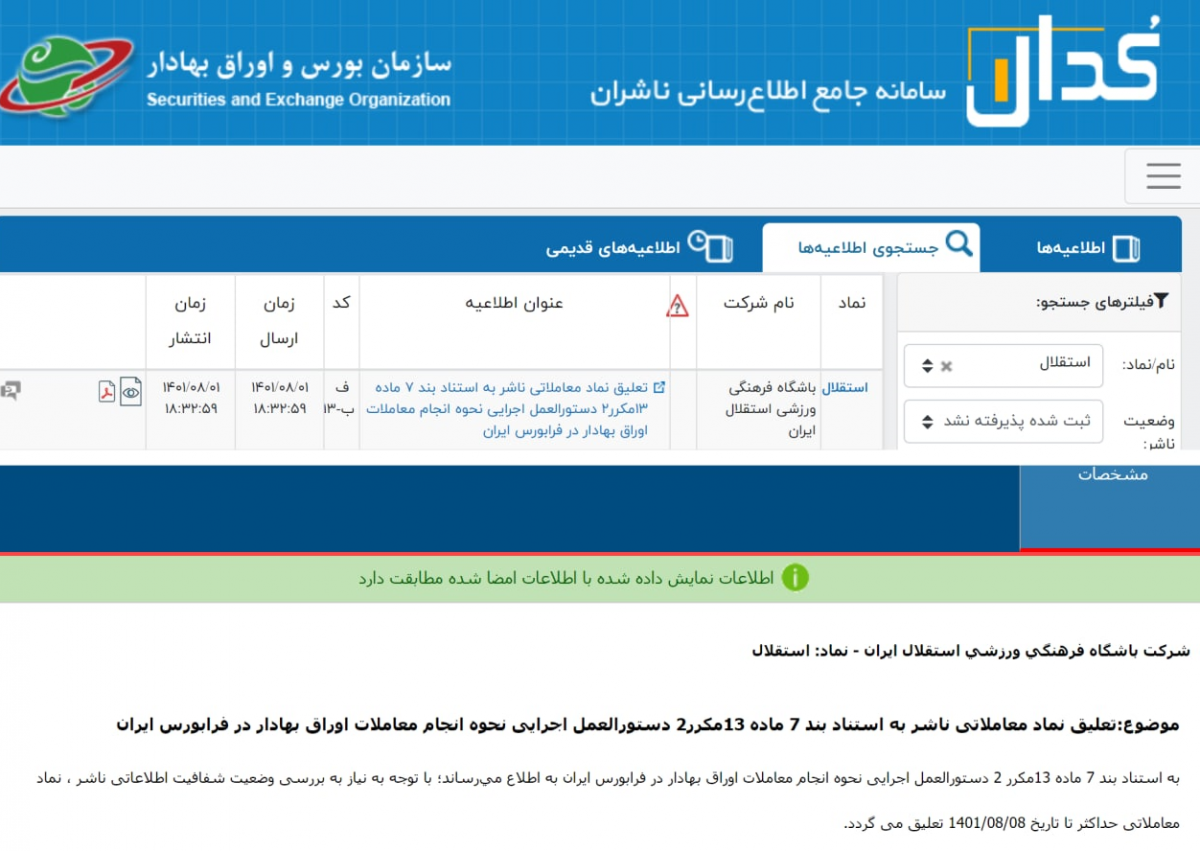Open the مشخصات tab
The width and height of the screenshot is (1200, 851).
pos(1112,475)
